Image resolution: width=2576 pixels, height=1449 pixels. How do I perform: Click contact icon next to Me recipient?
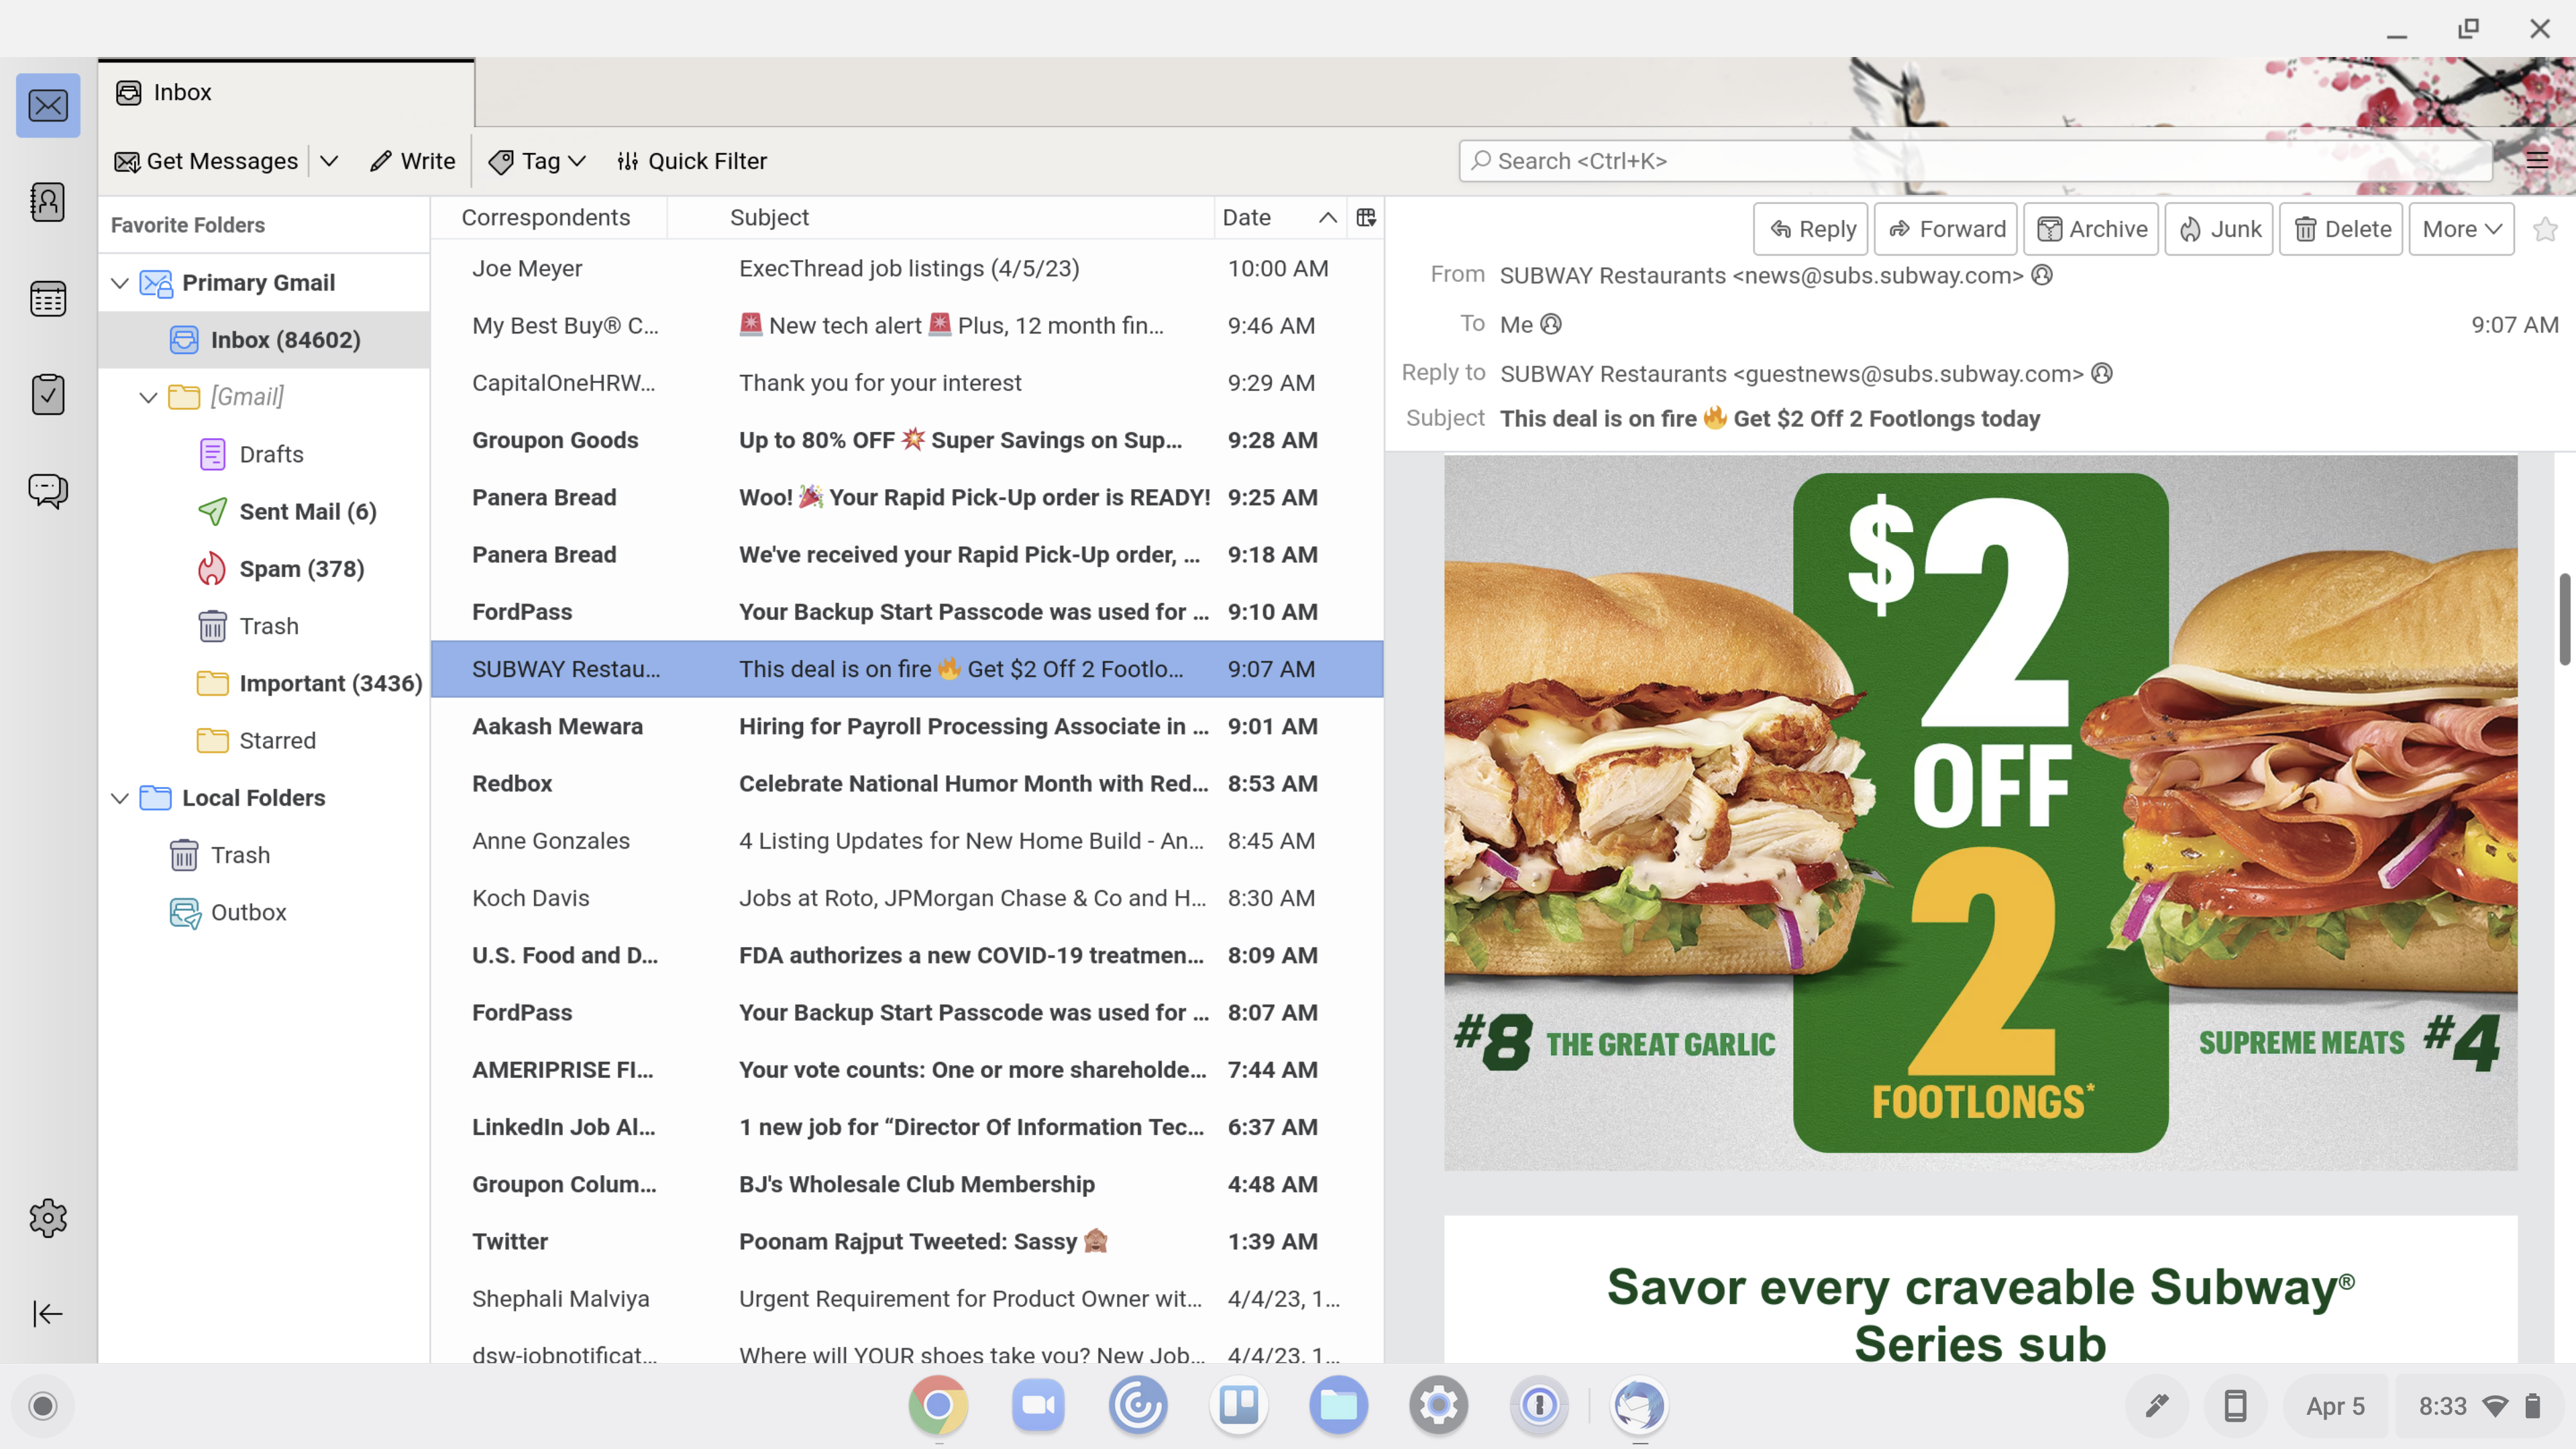pos(1551,324)
